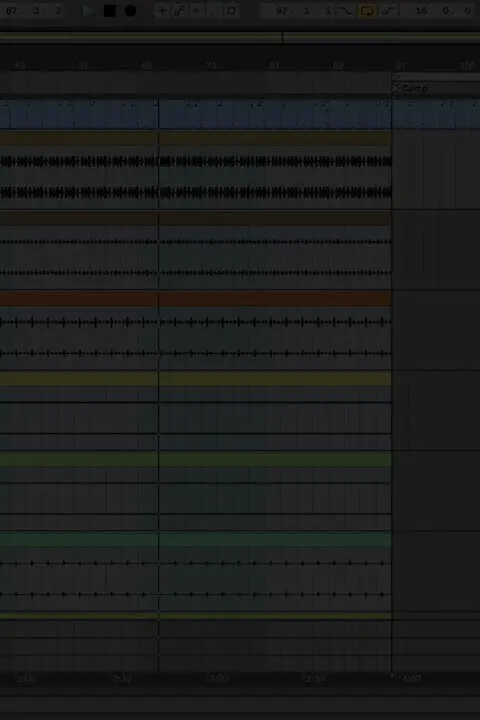Arm the round Record button
This screenshot has height=720, width=480.
tap(130, 11)
